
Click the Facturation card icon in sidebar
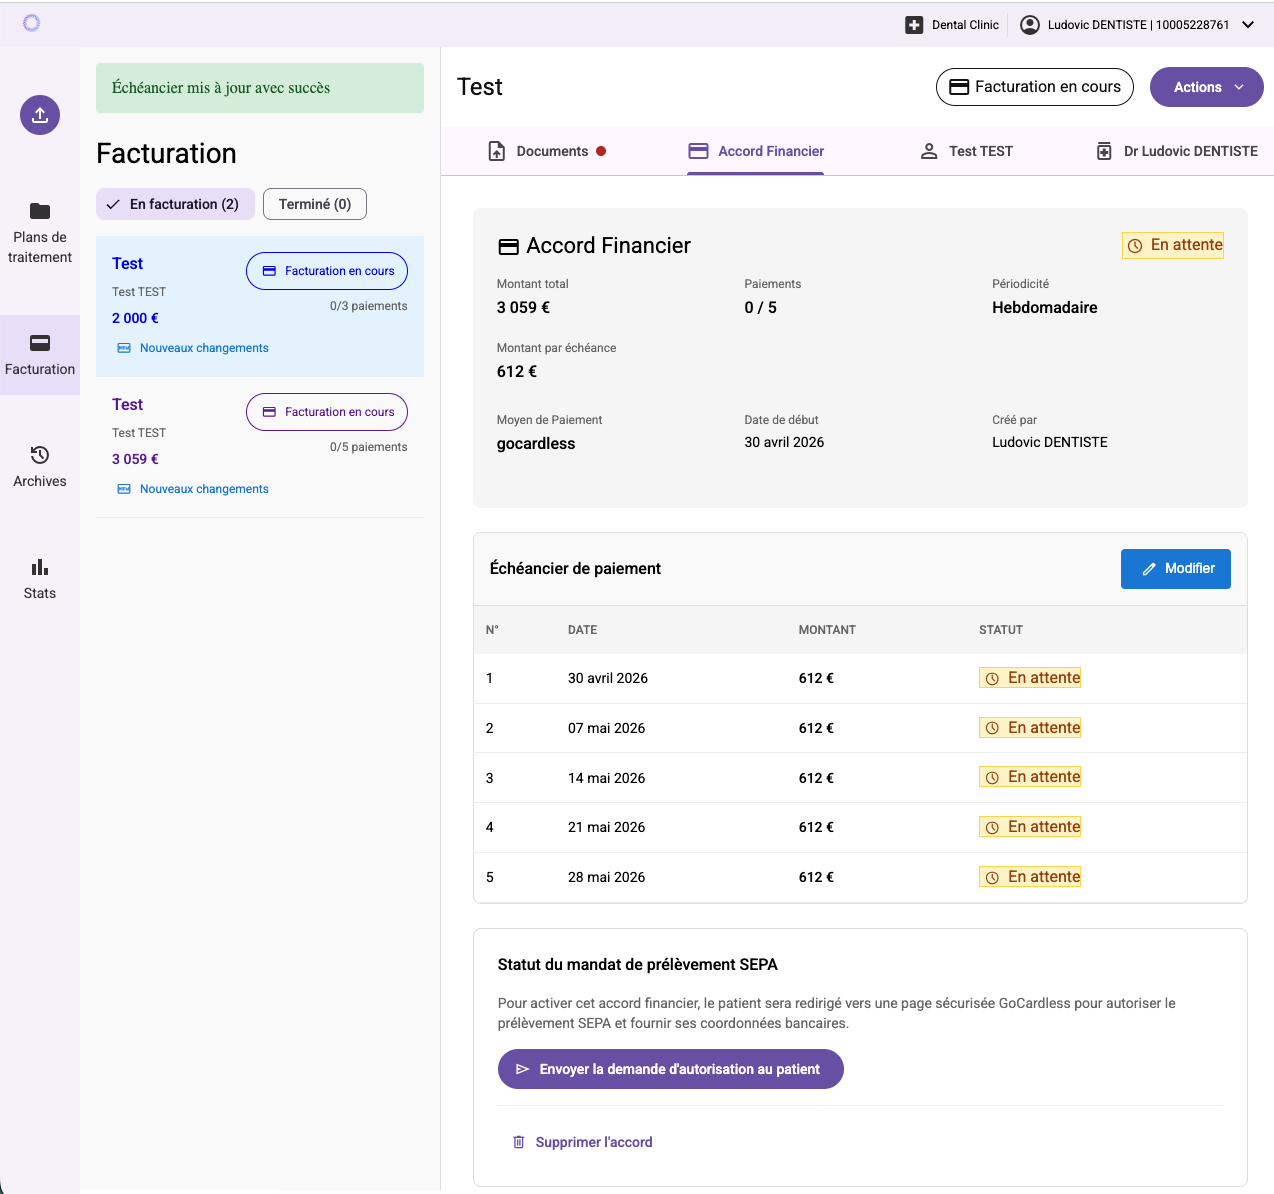(x=40, y=343)
